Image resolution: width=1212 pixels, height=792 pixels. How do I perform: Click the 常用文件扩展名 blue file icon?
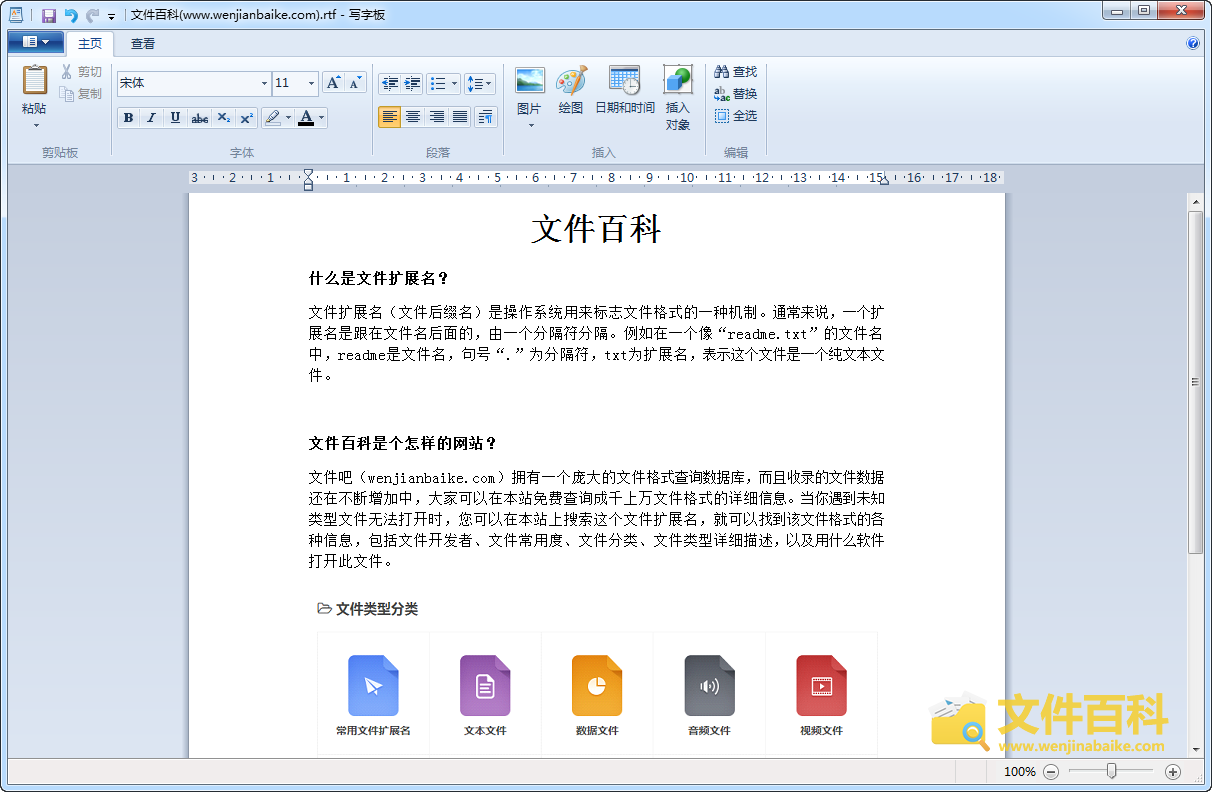click(373, 686)
